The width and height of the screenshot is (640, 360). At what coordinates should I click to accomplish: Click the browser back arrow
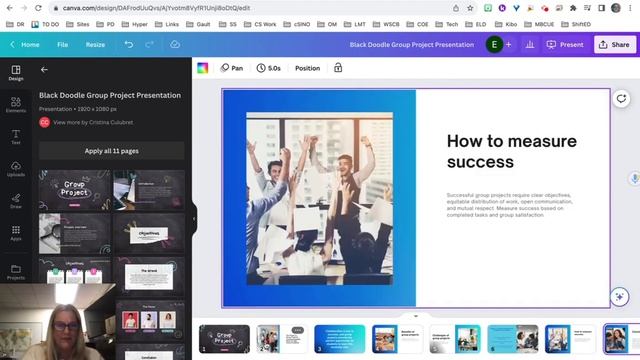(x=9, y=8)
